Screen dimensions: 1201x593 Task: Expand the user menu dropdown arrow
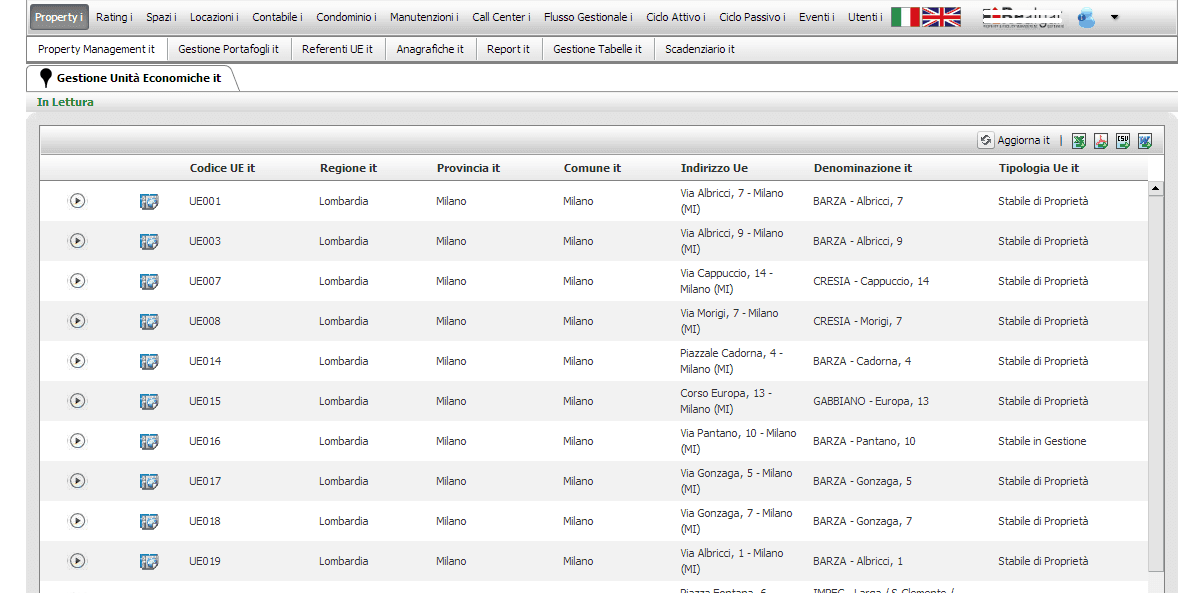tap(1114, 18)
